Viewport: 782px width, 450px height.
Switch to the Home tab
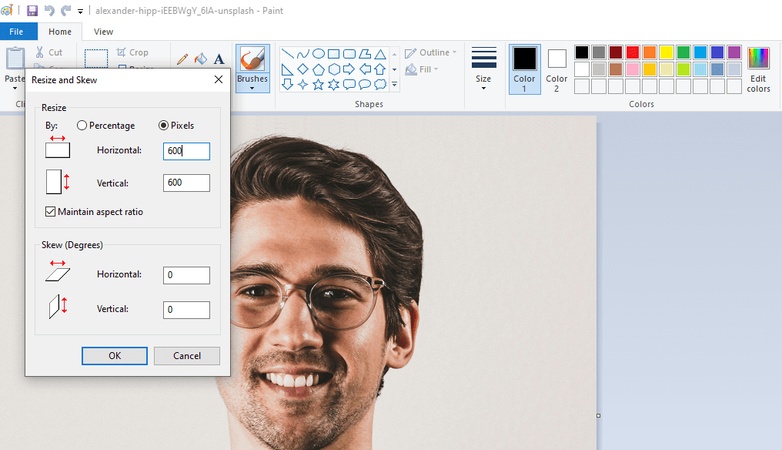[x=60, y=31]
